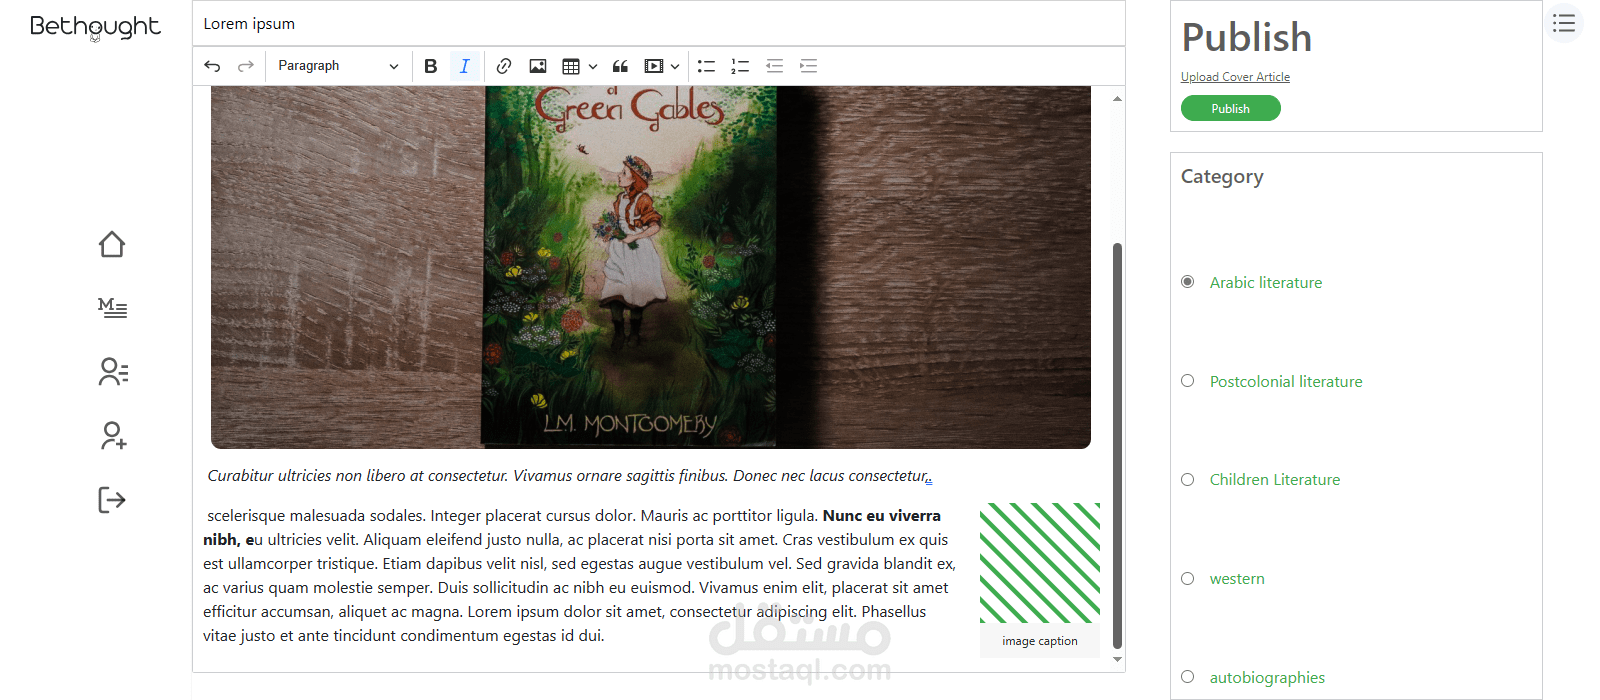The height and width of the screenshot is (700, 1600).
Task: Increase indent with the indent icon
Action: click(808, 66)
